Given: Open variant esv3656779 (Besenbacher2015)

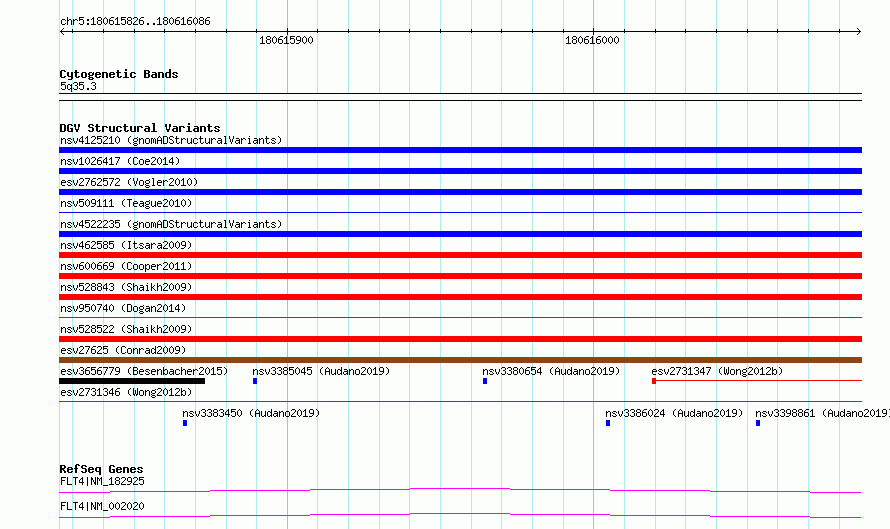Looking at the screenshot, I should (144, 371).
